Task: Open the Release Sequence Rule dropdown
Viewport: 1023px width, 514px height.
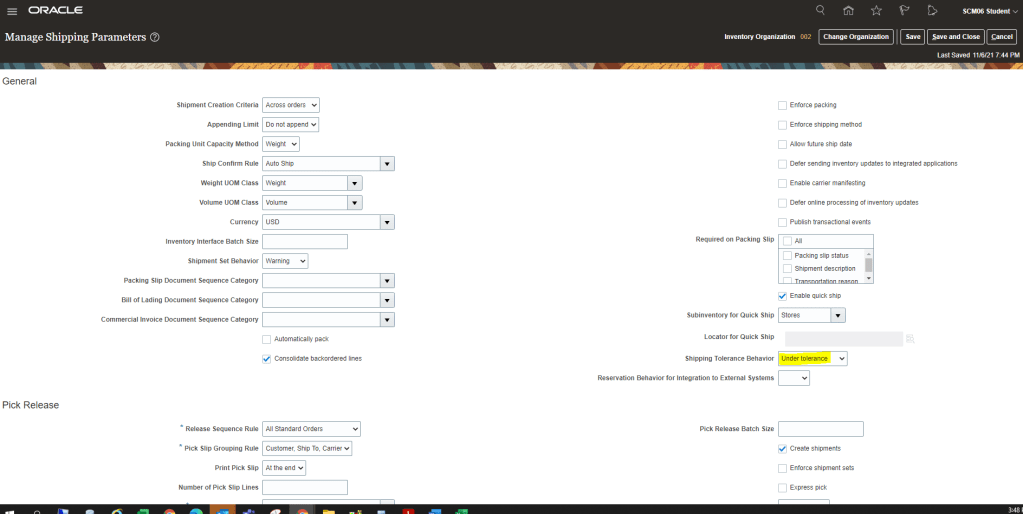Action: coord(311,429)
